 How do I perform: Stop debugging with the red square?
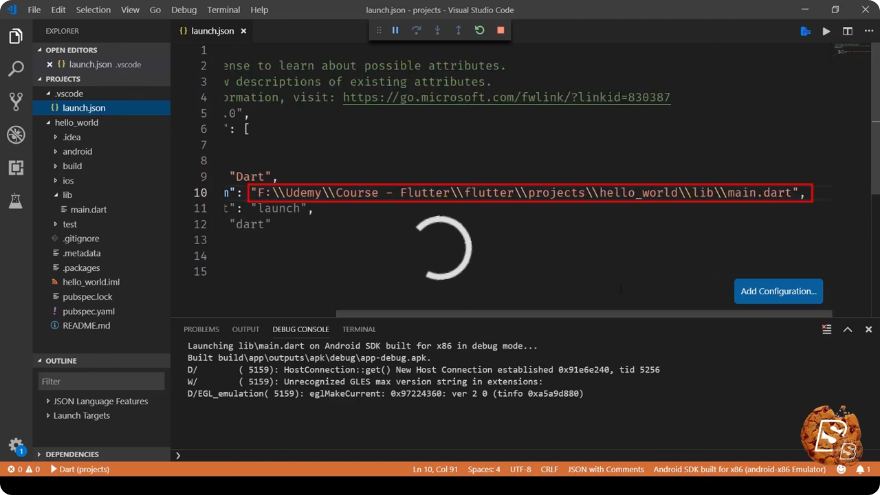tap(501, 30)
